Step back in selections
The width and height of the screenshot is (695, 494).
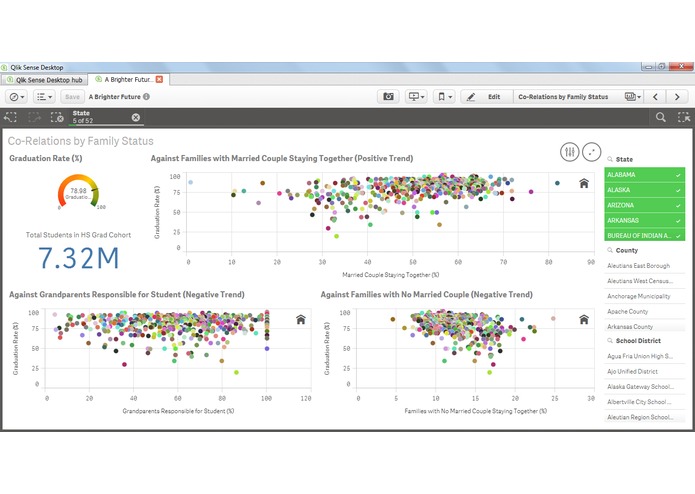11,117
